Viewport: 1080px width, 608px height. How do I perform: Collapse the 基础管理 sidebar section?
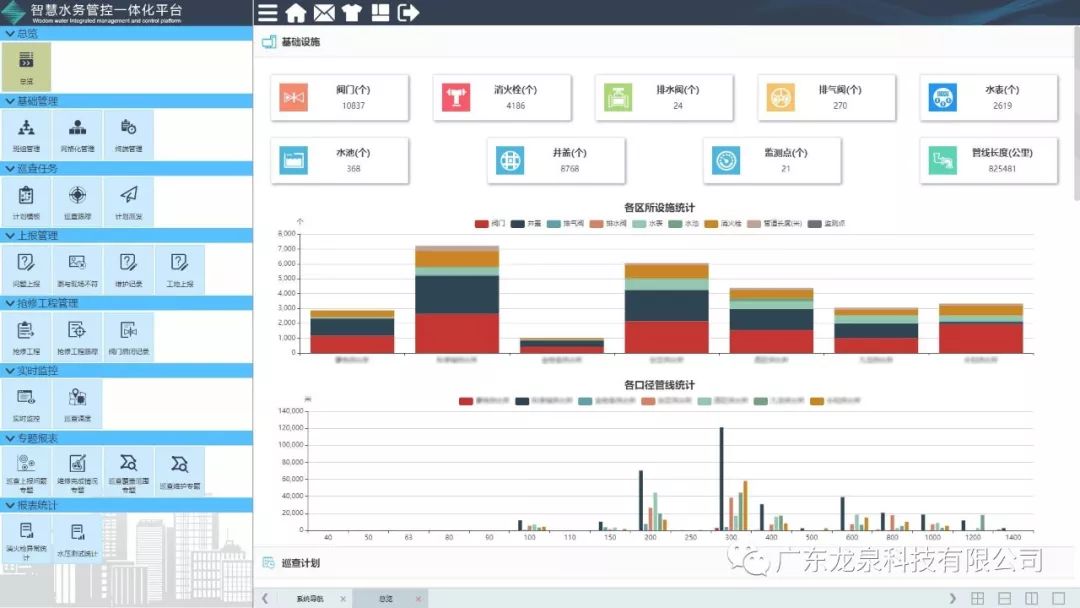click(10, 101)
